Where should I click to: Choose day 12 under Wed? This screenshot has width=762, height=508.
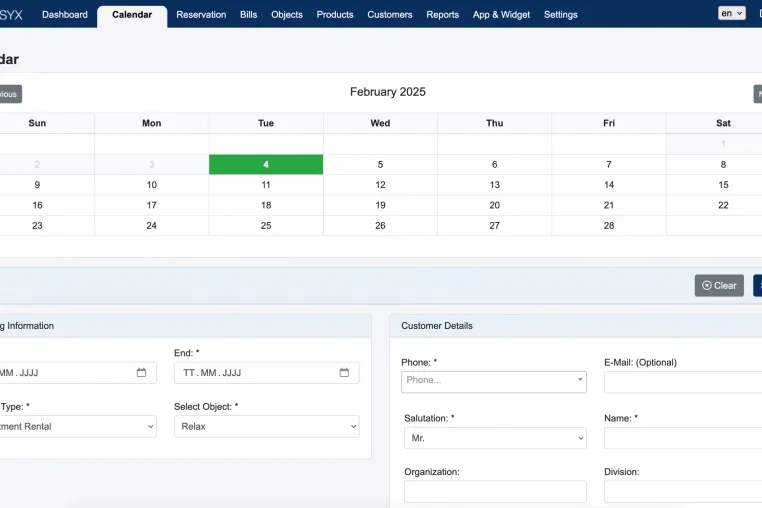[x=380, y=185]
